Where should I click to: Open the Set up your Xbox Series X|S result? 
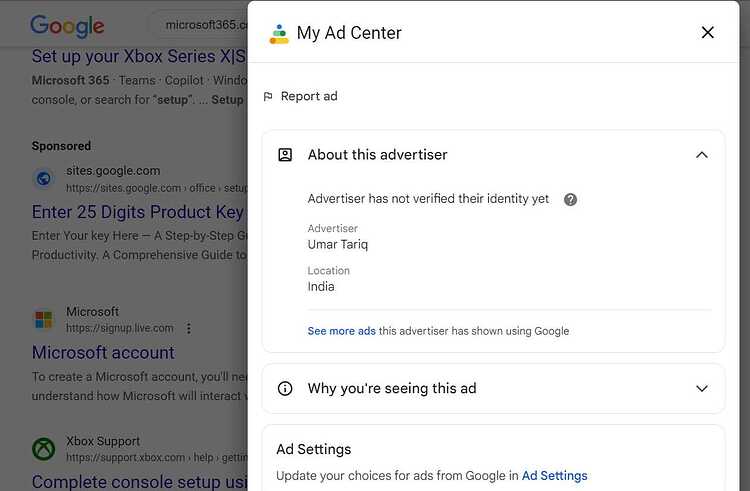point(139,56)
